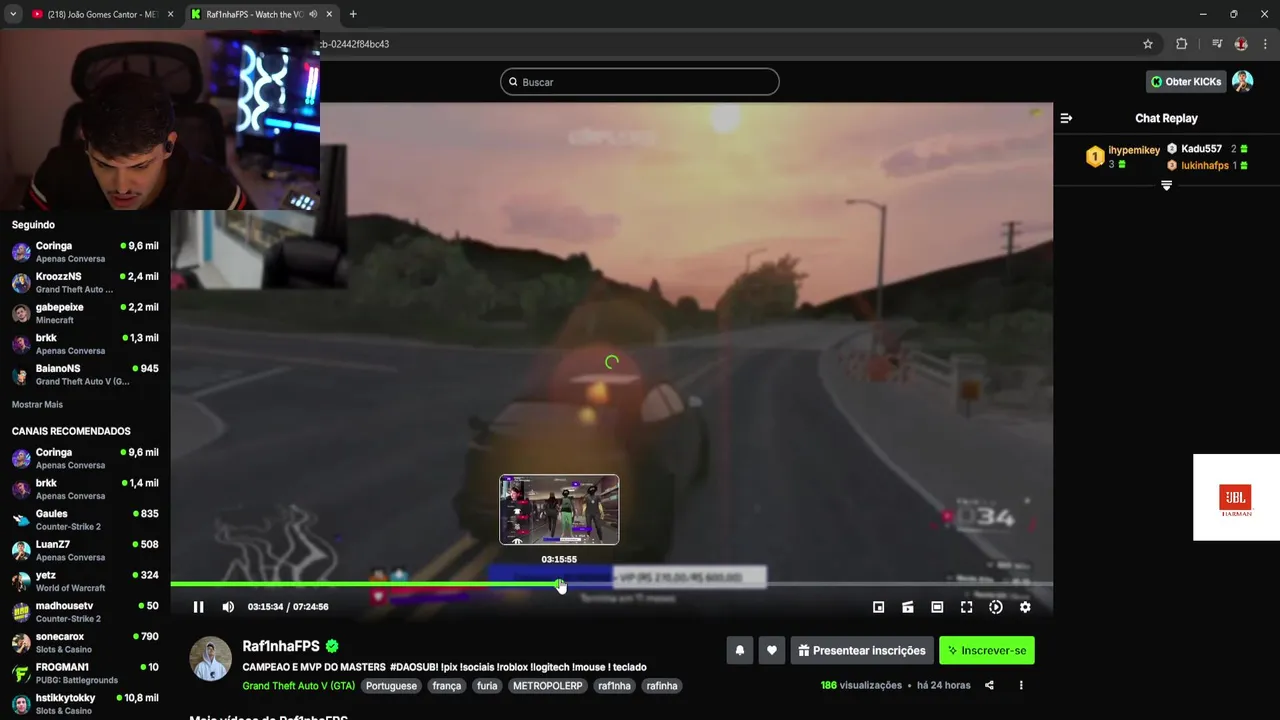
Task: Open sonecarox recommended channel
Action: 85,643
